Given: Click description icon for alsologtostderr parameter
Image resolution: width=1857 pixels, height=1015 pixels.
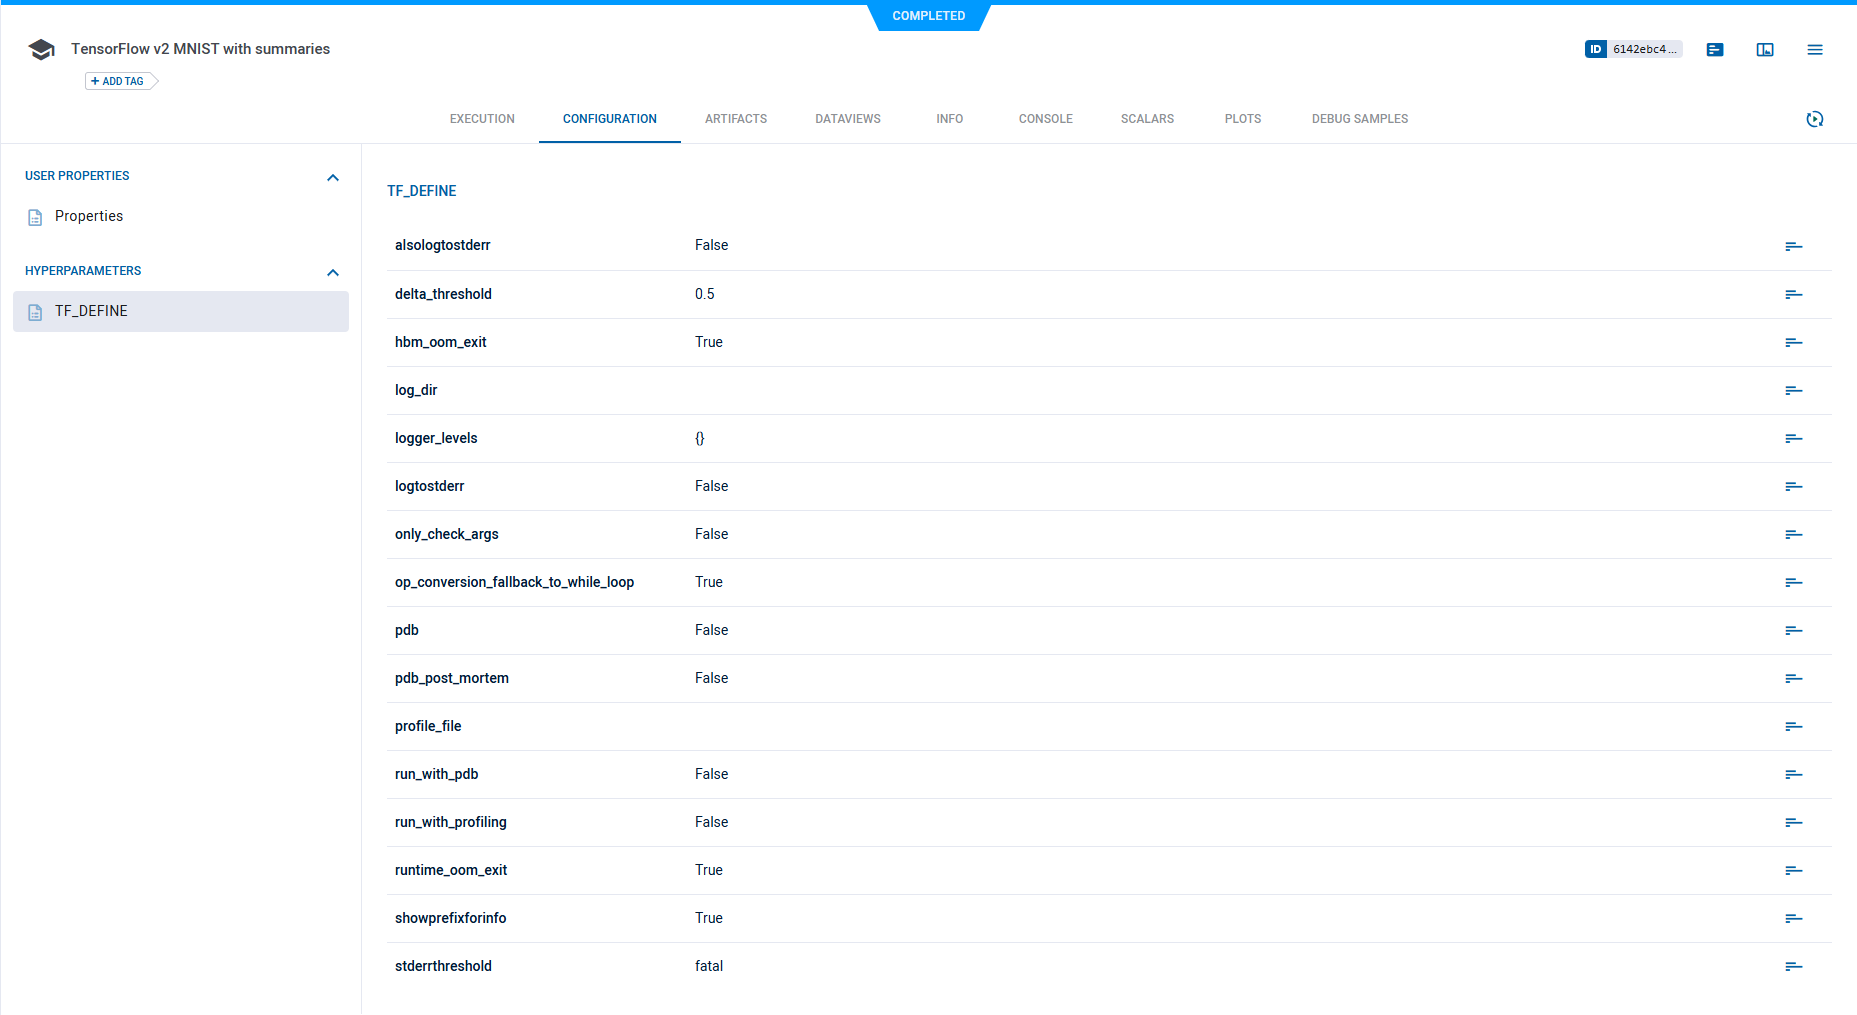Looking at the screenshot, I should click(x=1793, y=246).
